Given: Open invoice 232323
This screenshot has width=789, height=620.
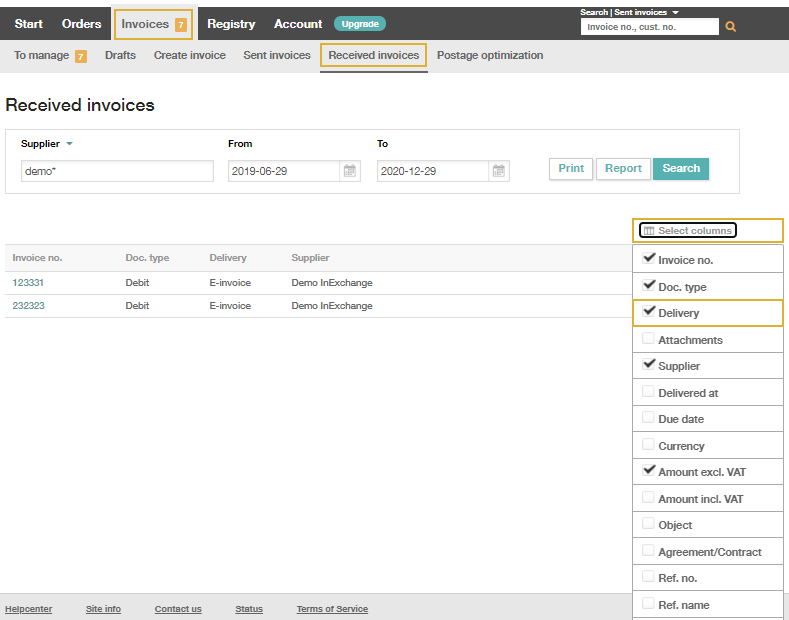Looking at the screenshot, I should coord(28,306).
